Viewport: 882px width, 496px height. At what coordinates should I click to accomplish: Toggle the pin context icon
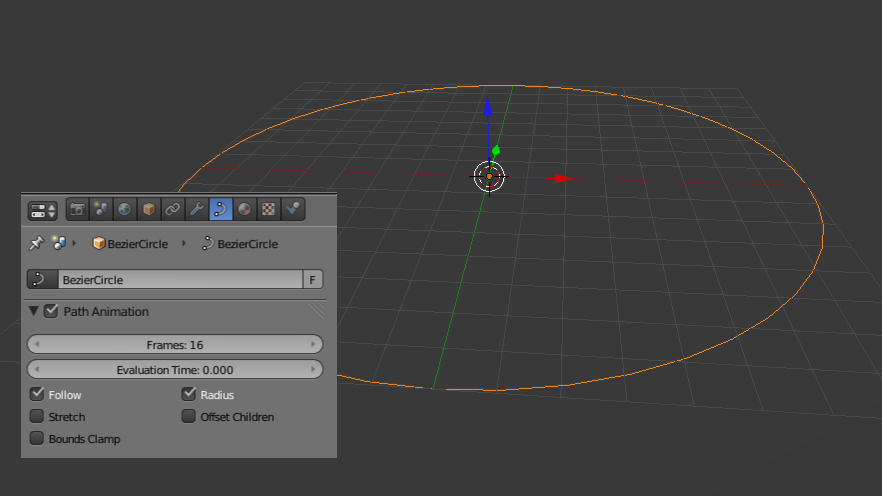point(37,243)
